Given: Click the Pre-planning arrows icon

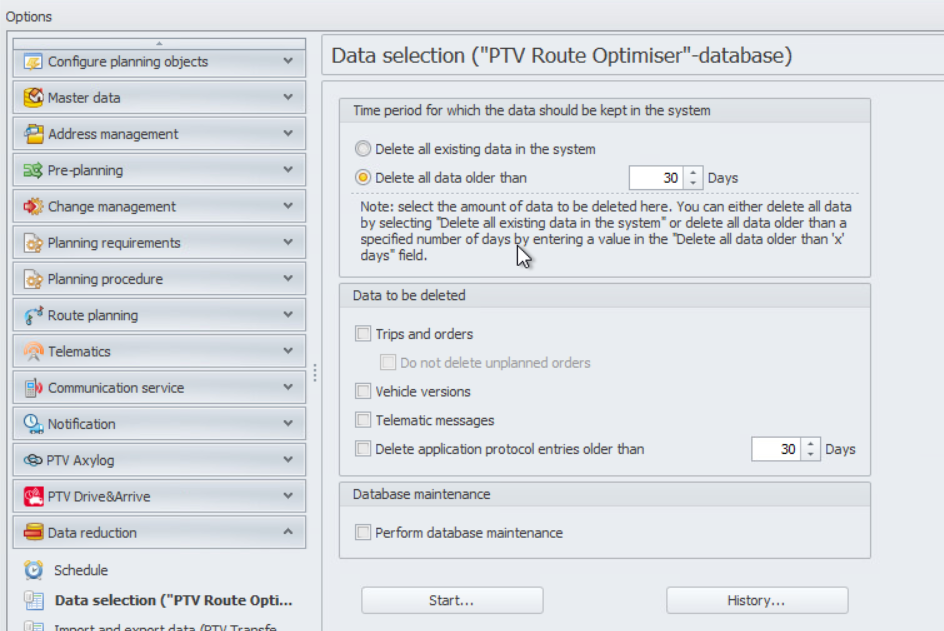Looking at the screenshot, I should (x=33, y=170).
